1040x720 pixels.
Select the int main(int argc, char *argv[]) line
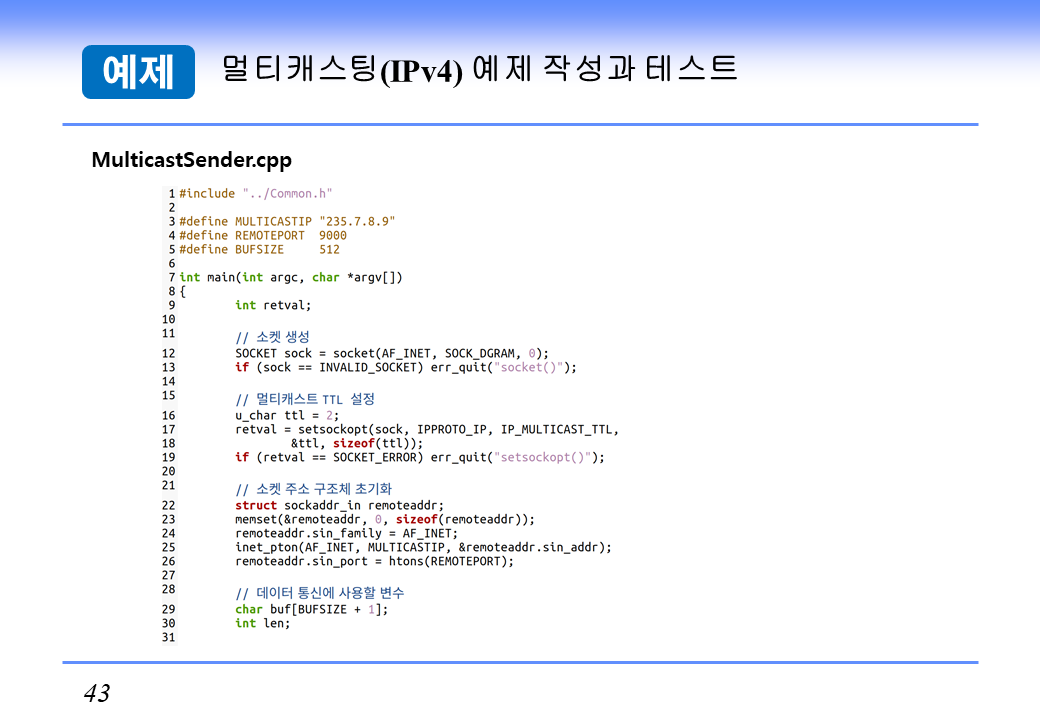(291, 277)
